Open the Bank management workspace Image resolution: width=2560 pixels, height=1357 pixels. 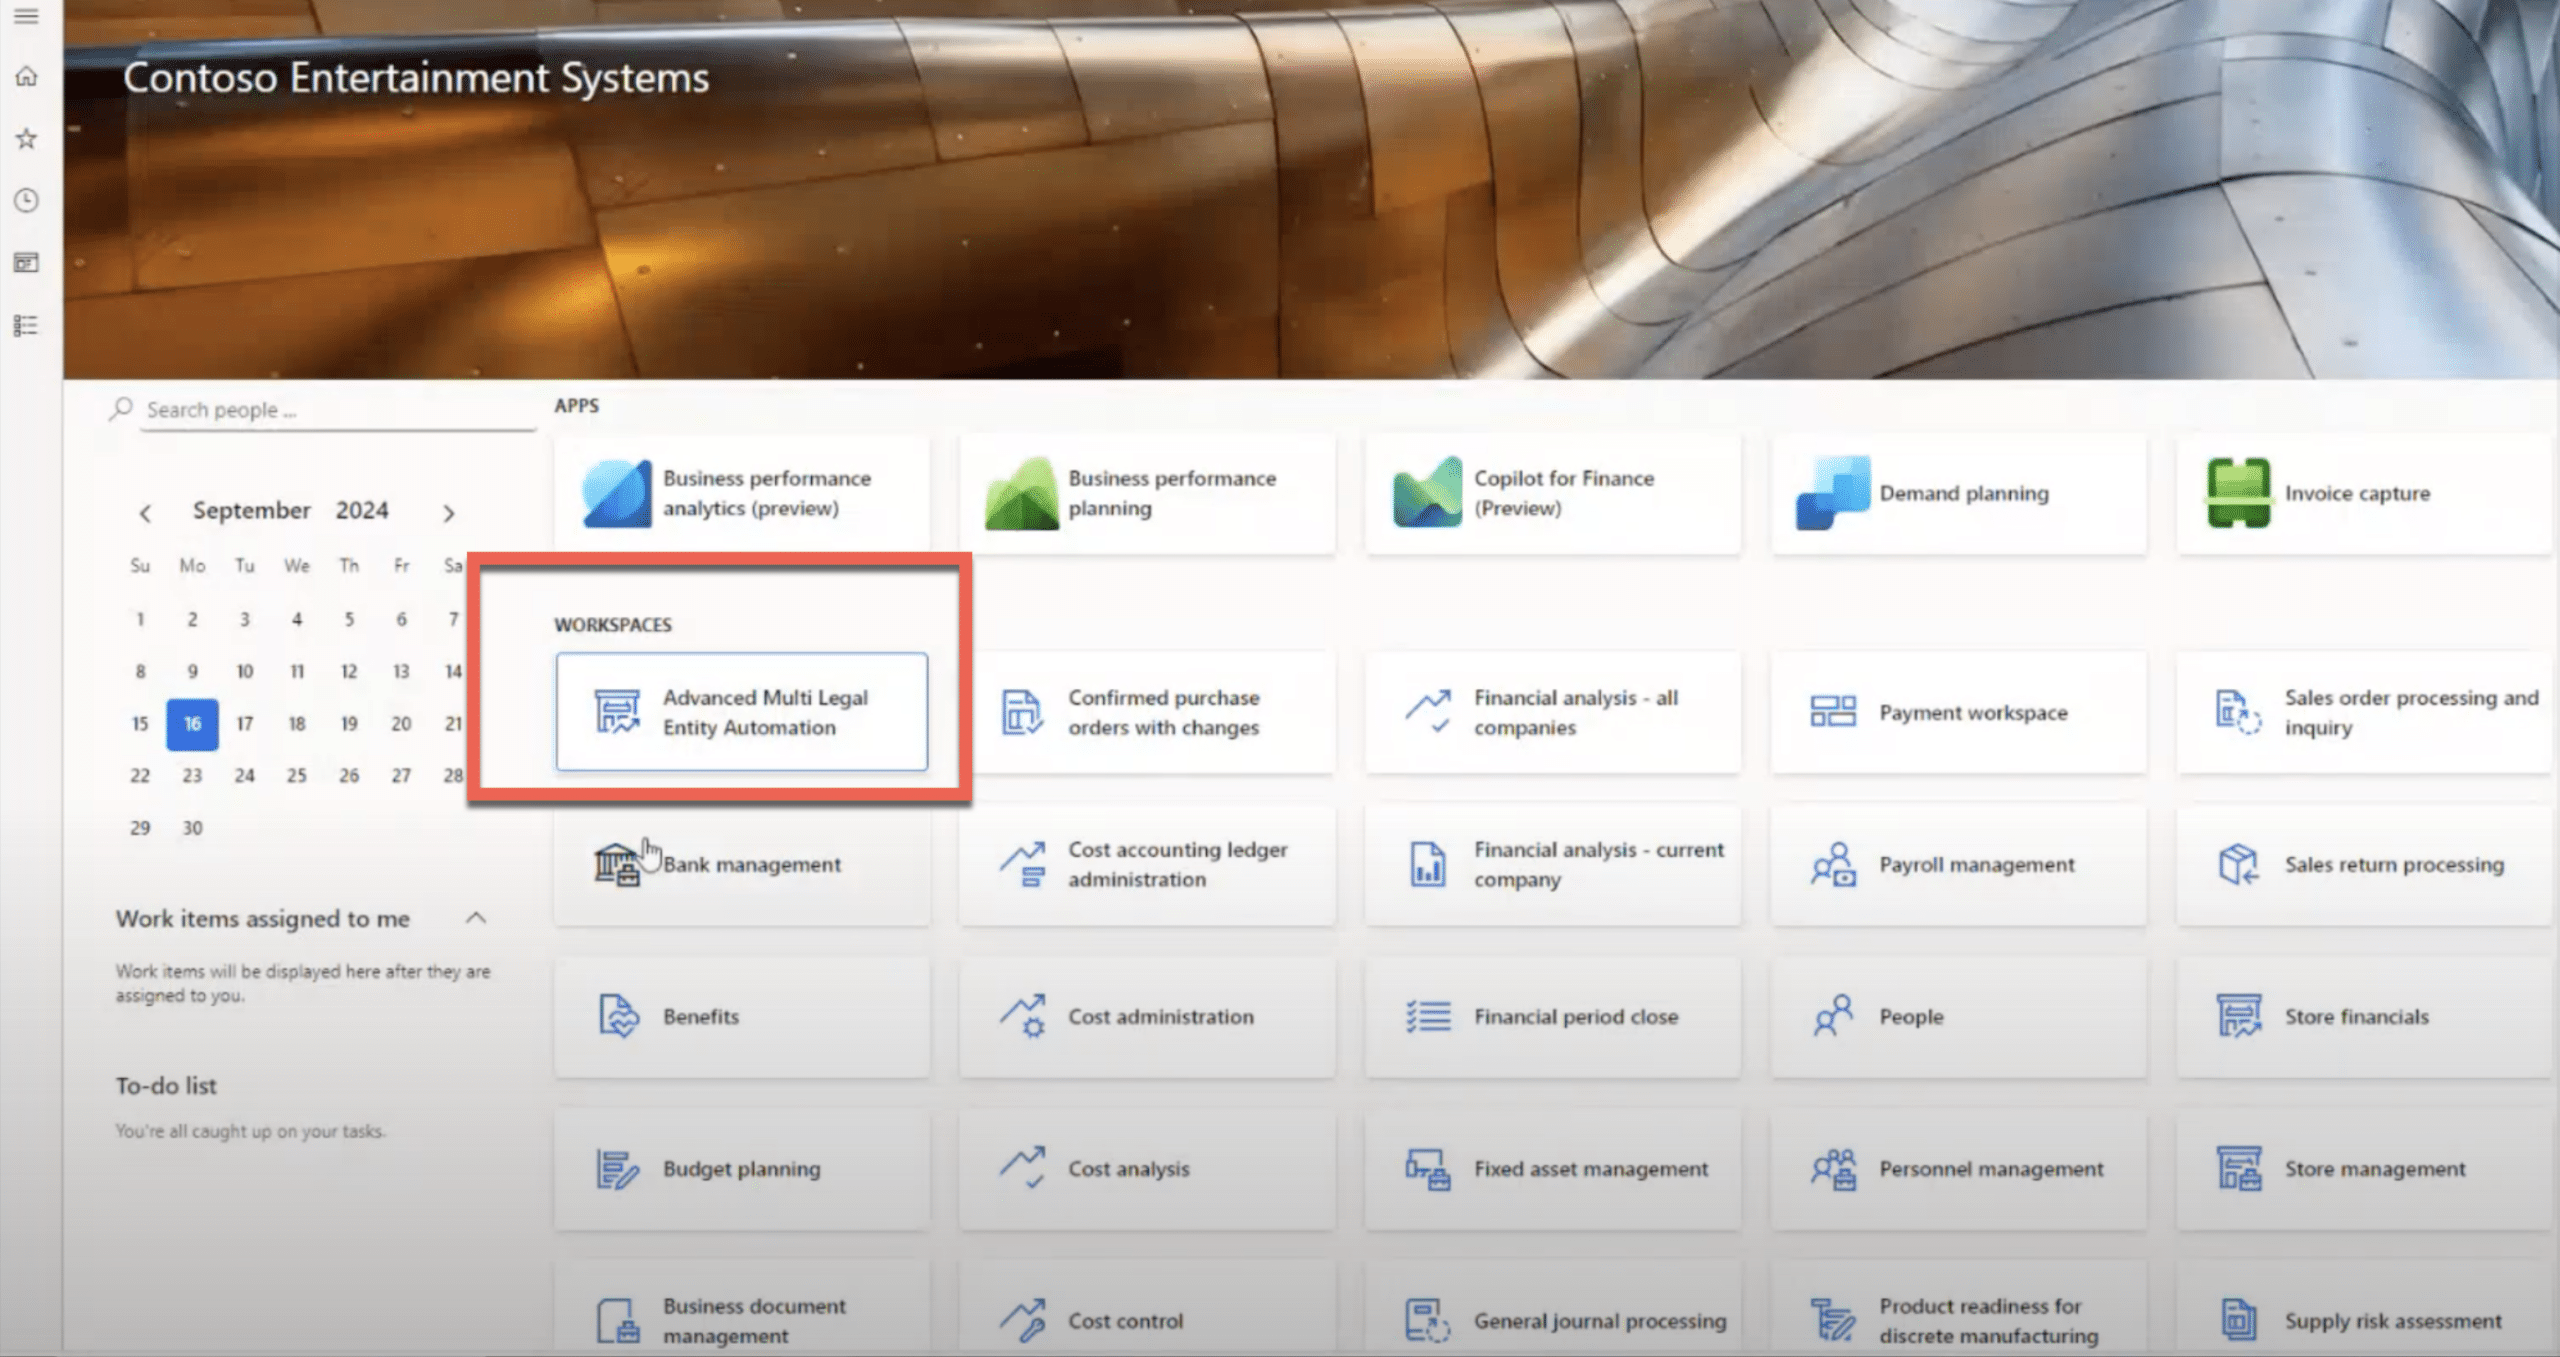click(x=742, y=864)
